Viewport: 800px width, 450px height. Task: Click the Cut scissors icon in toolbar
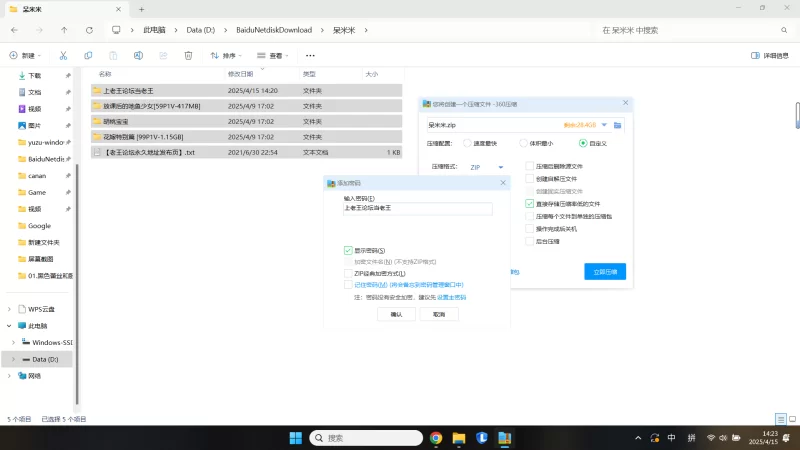click(63, 55)
